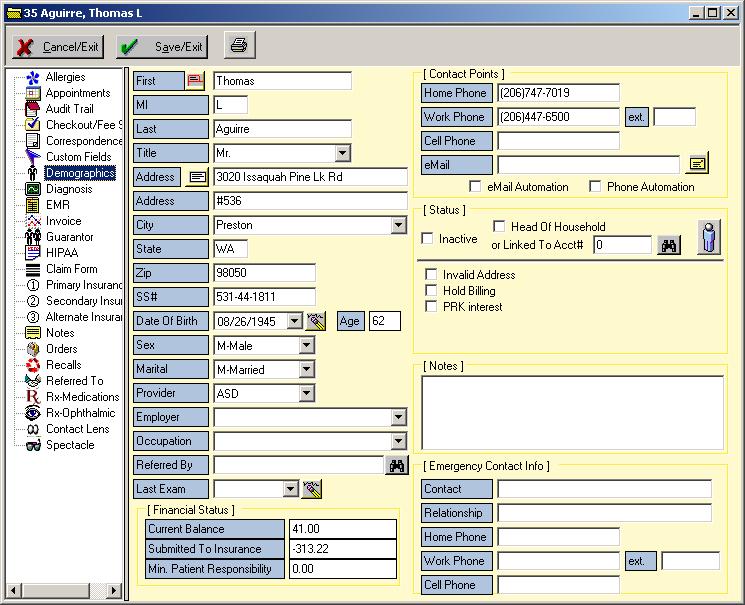Check the Hold Billing option

(432, 291)
